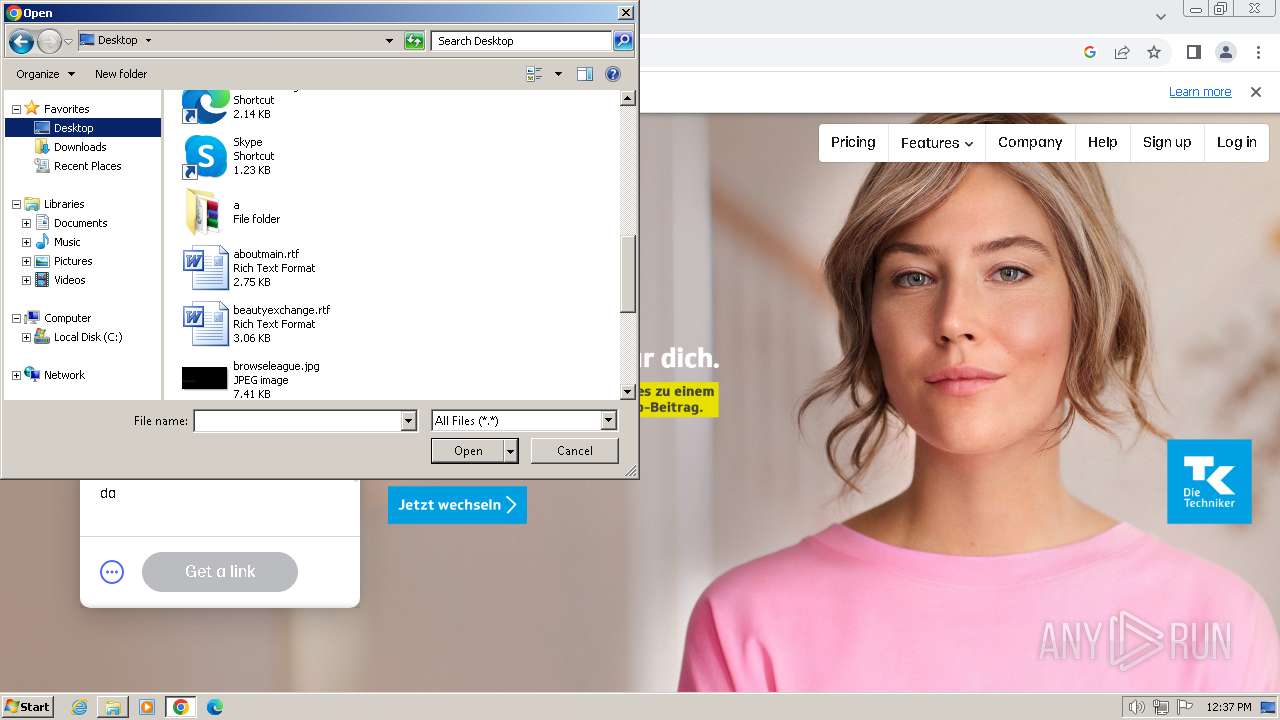This screenshot has width=1280, height=720.
Task: Expand the Videos library node
Action: click(x=26, y=280)
